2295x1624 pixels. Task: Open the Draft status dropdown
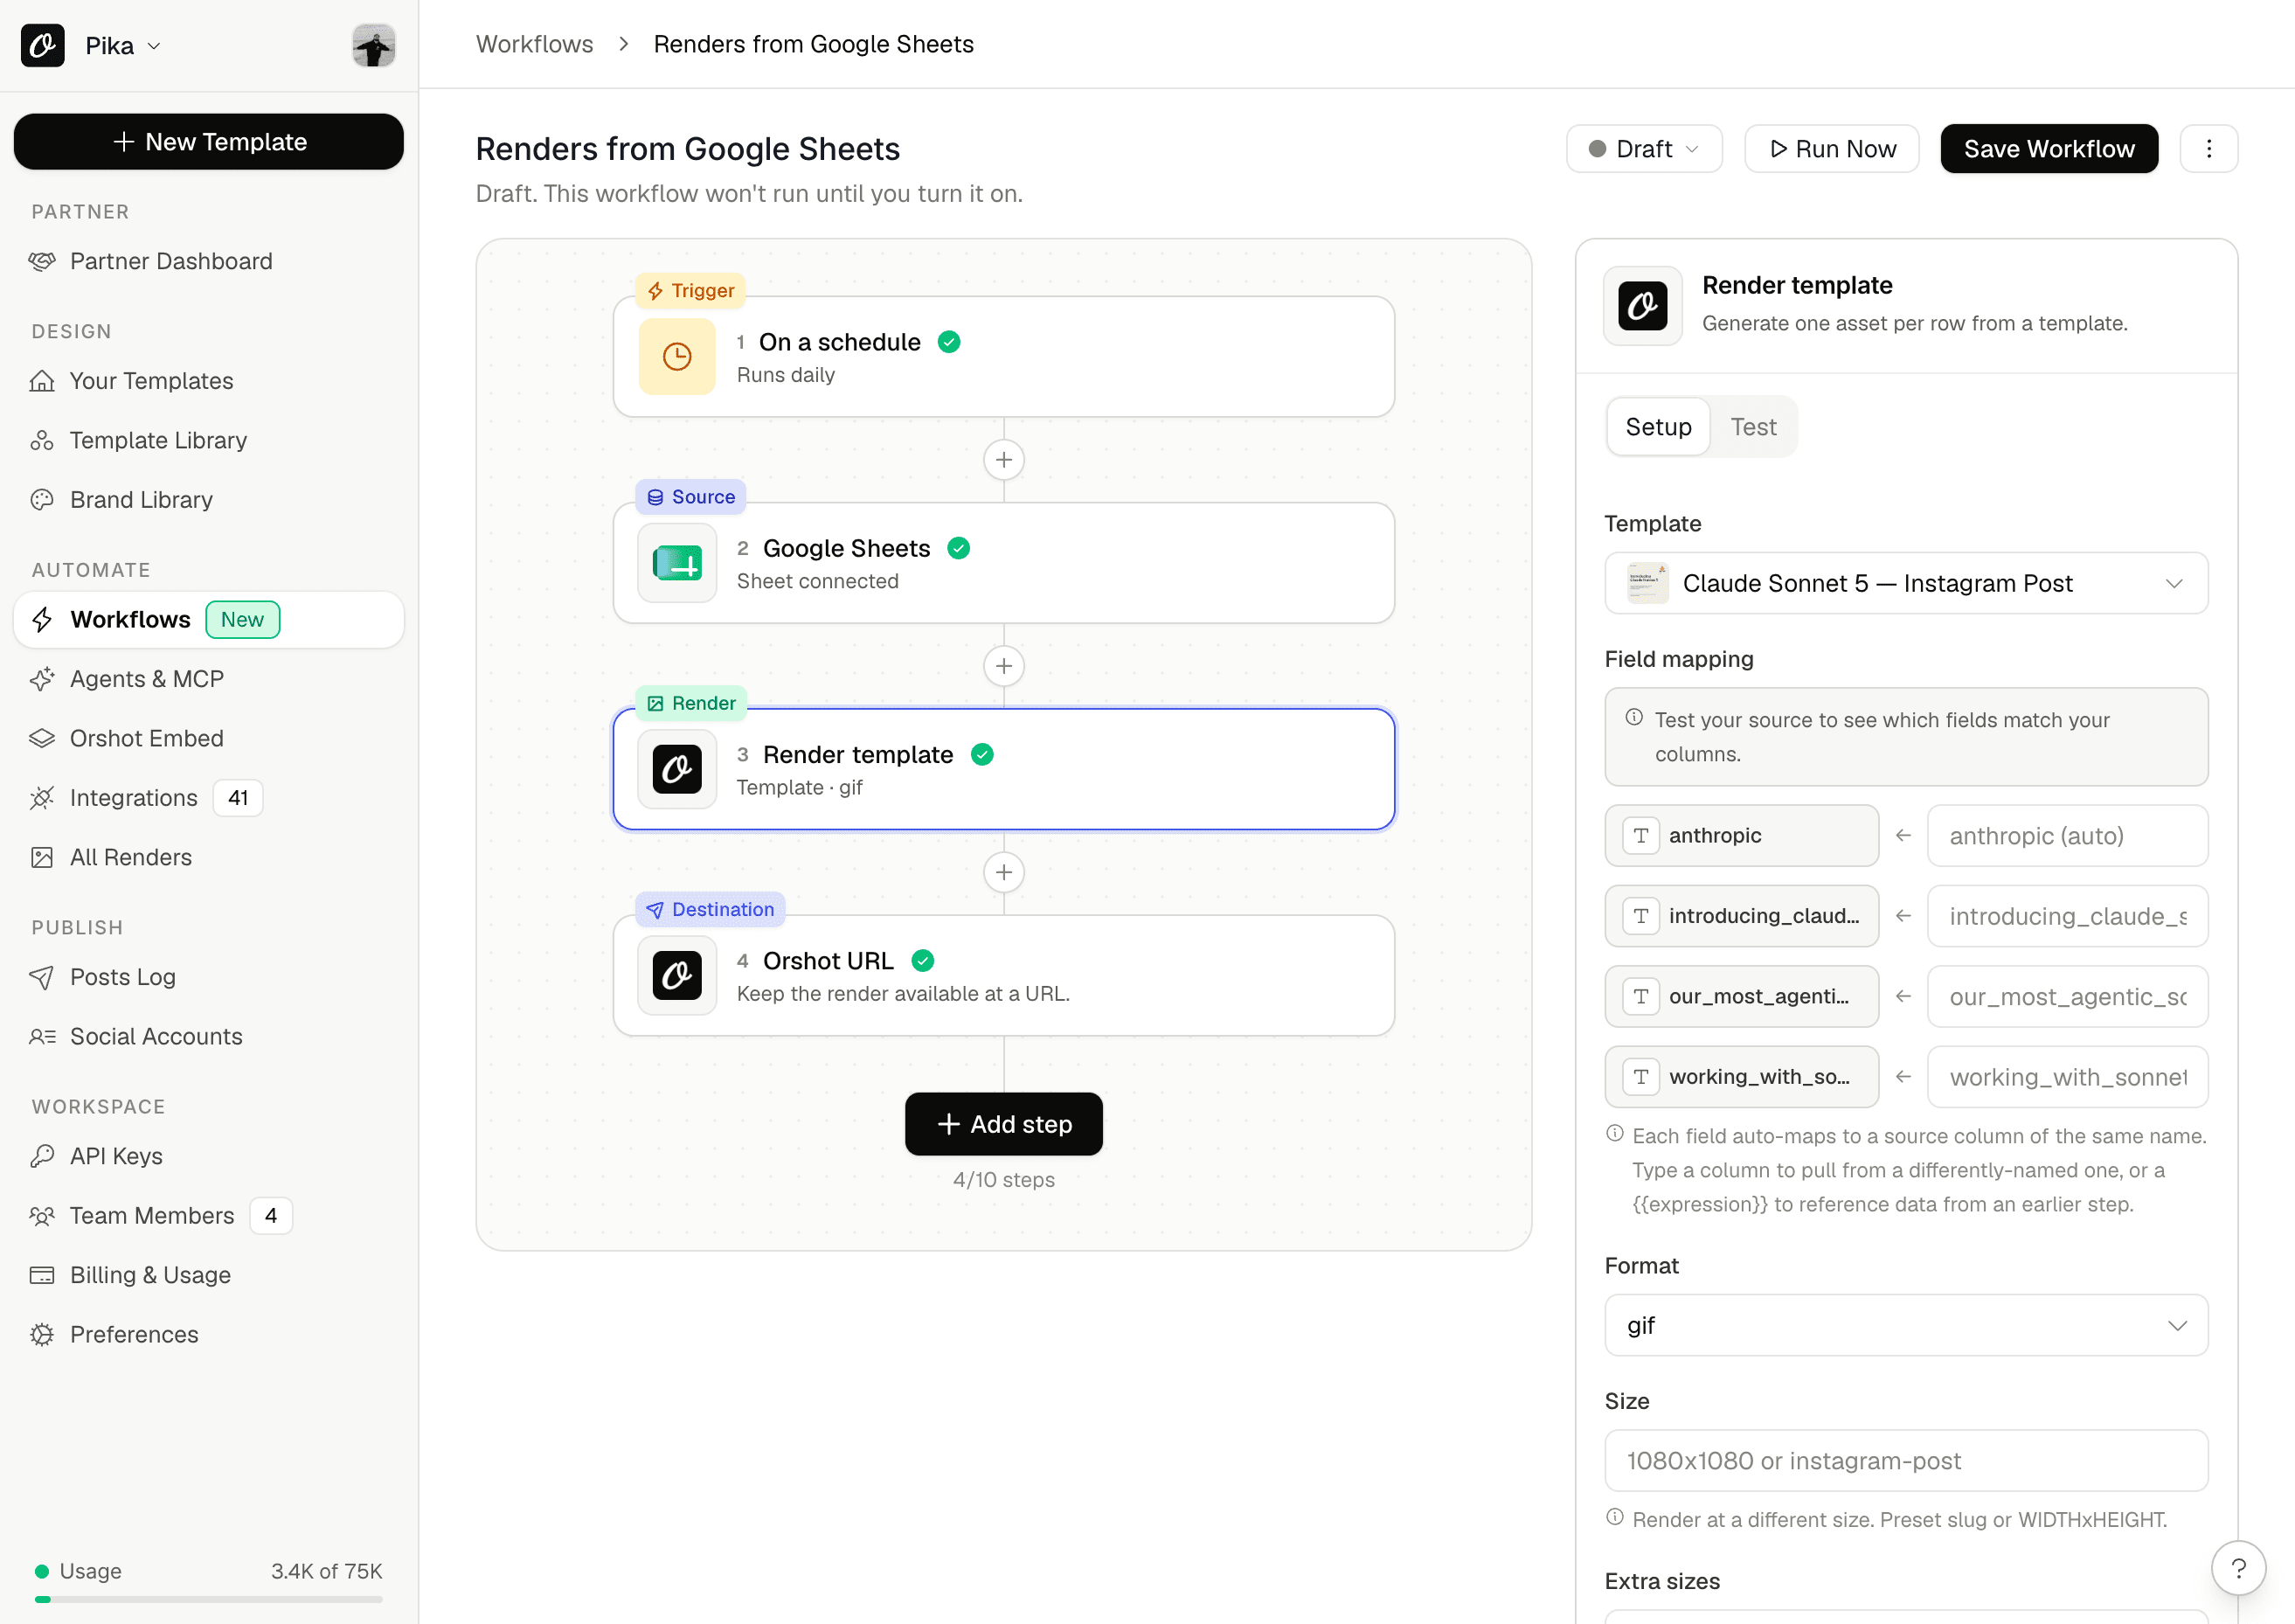point(1644,149)
